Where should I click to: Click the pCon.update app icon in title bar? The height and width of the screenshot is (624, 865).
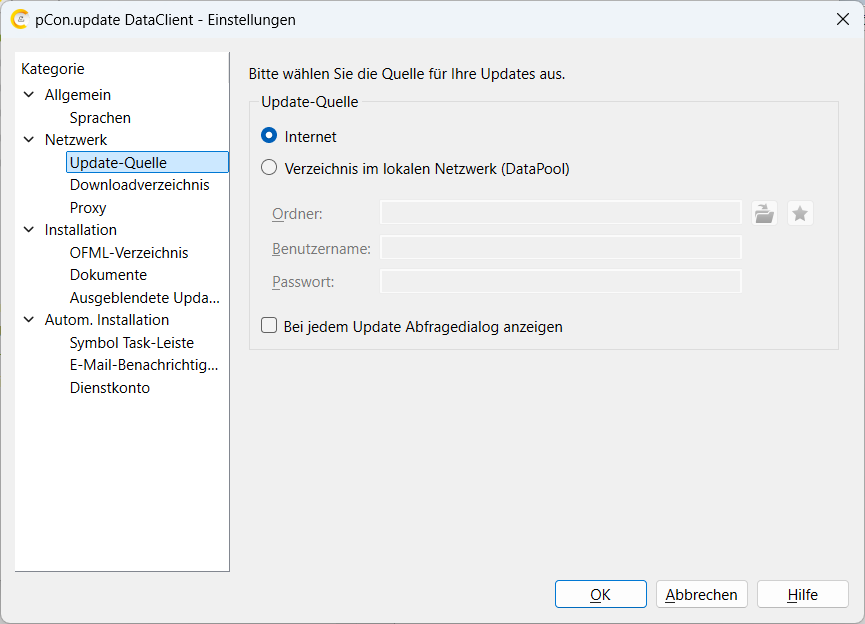20,19
